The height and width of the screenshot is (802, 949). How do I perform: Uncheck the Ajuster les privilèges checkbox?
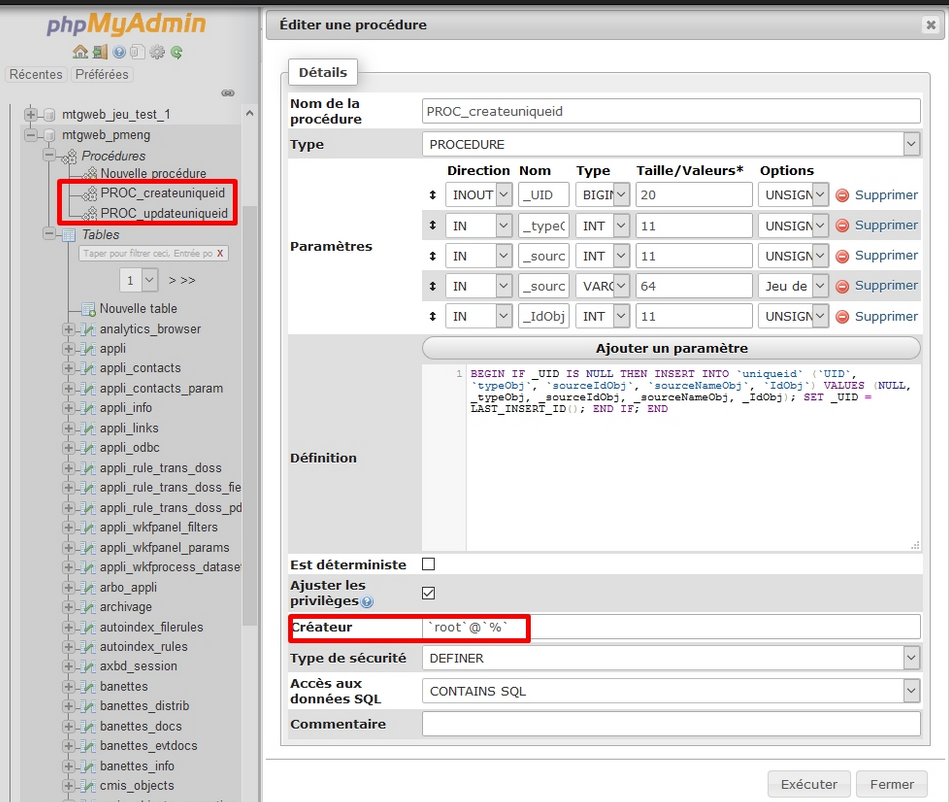point(429,593)
